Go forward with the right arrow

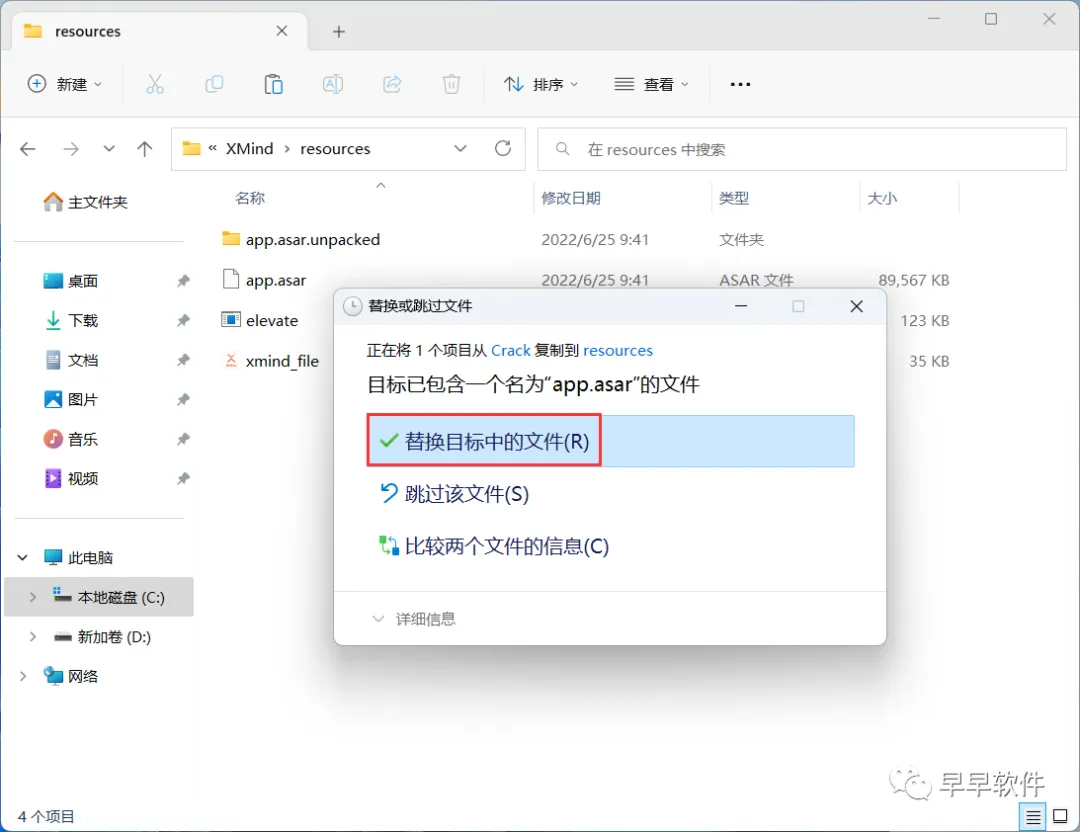click(71, 149)
